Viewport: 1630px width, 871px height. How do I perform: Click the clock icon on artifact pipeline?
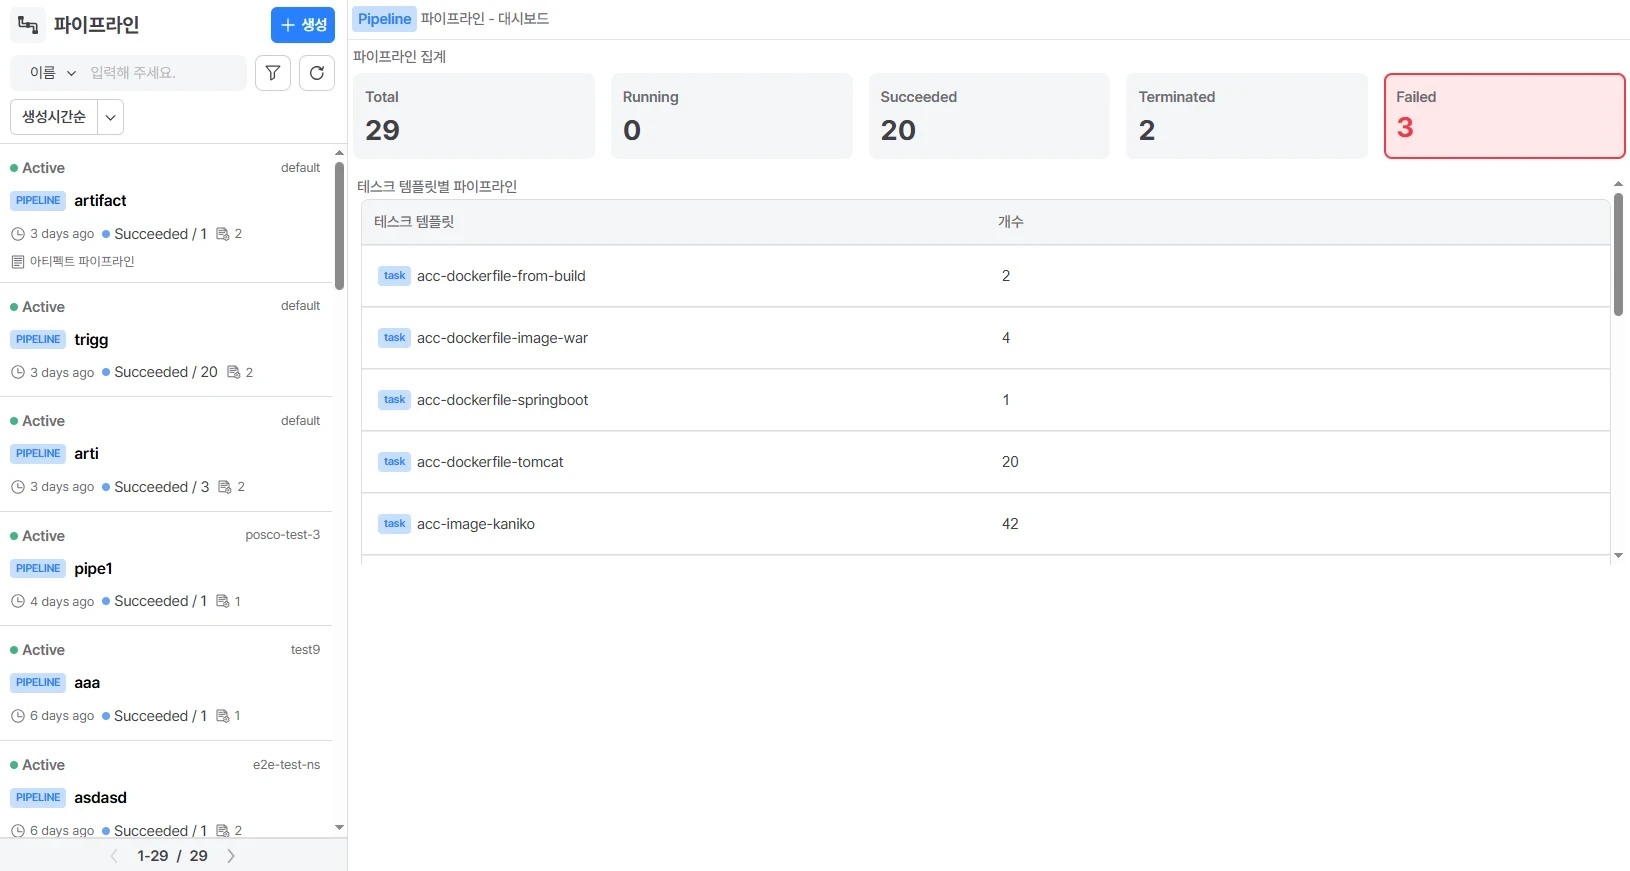pos(17,234)
